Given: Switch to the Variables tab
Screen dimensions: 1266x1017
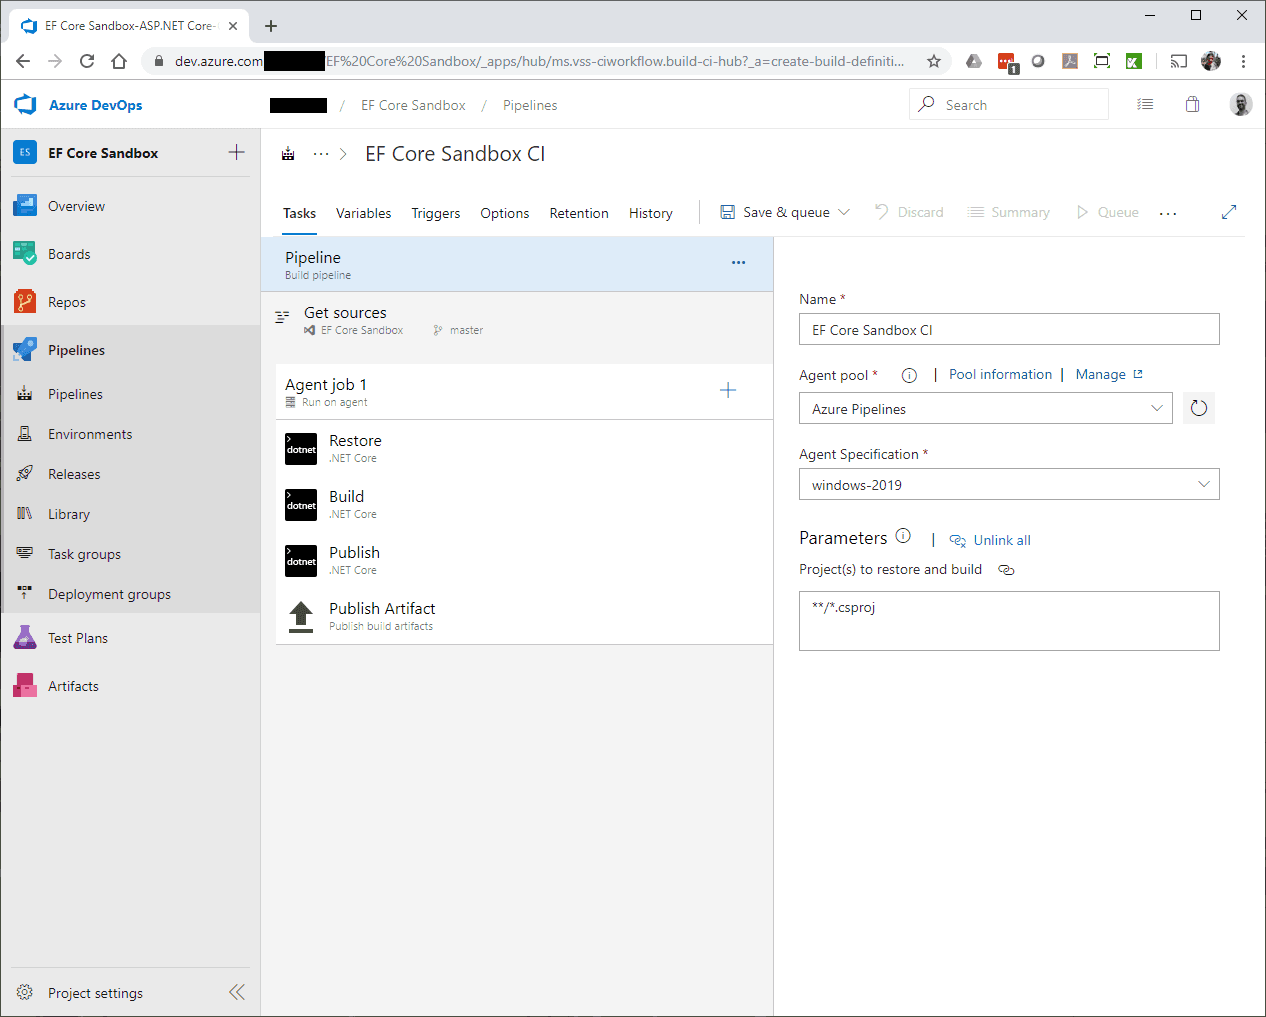Looking at the screenshot, I should tap(363, 213).
